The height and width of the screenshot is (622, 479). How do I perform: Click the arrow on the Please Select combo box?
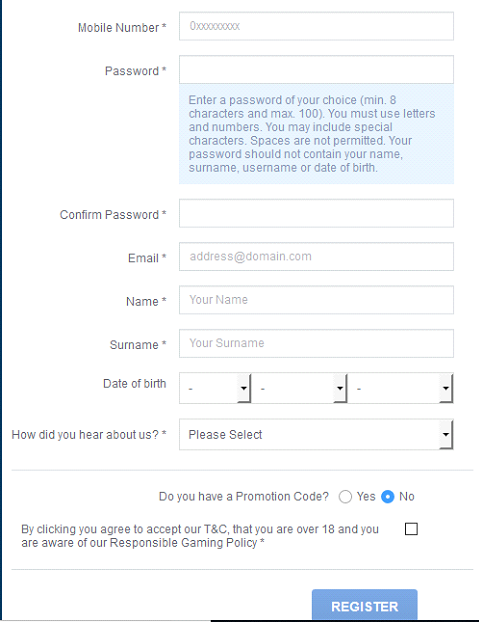(446, 434)
